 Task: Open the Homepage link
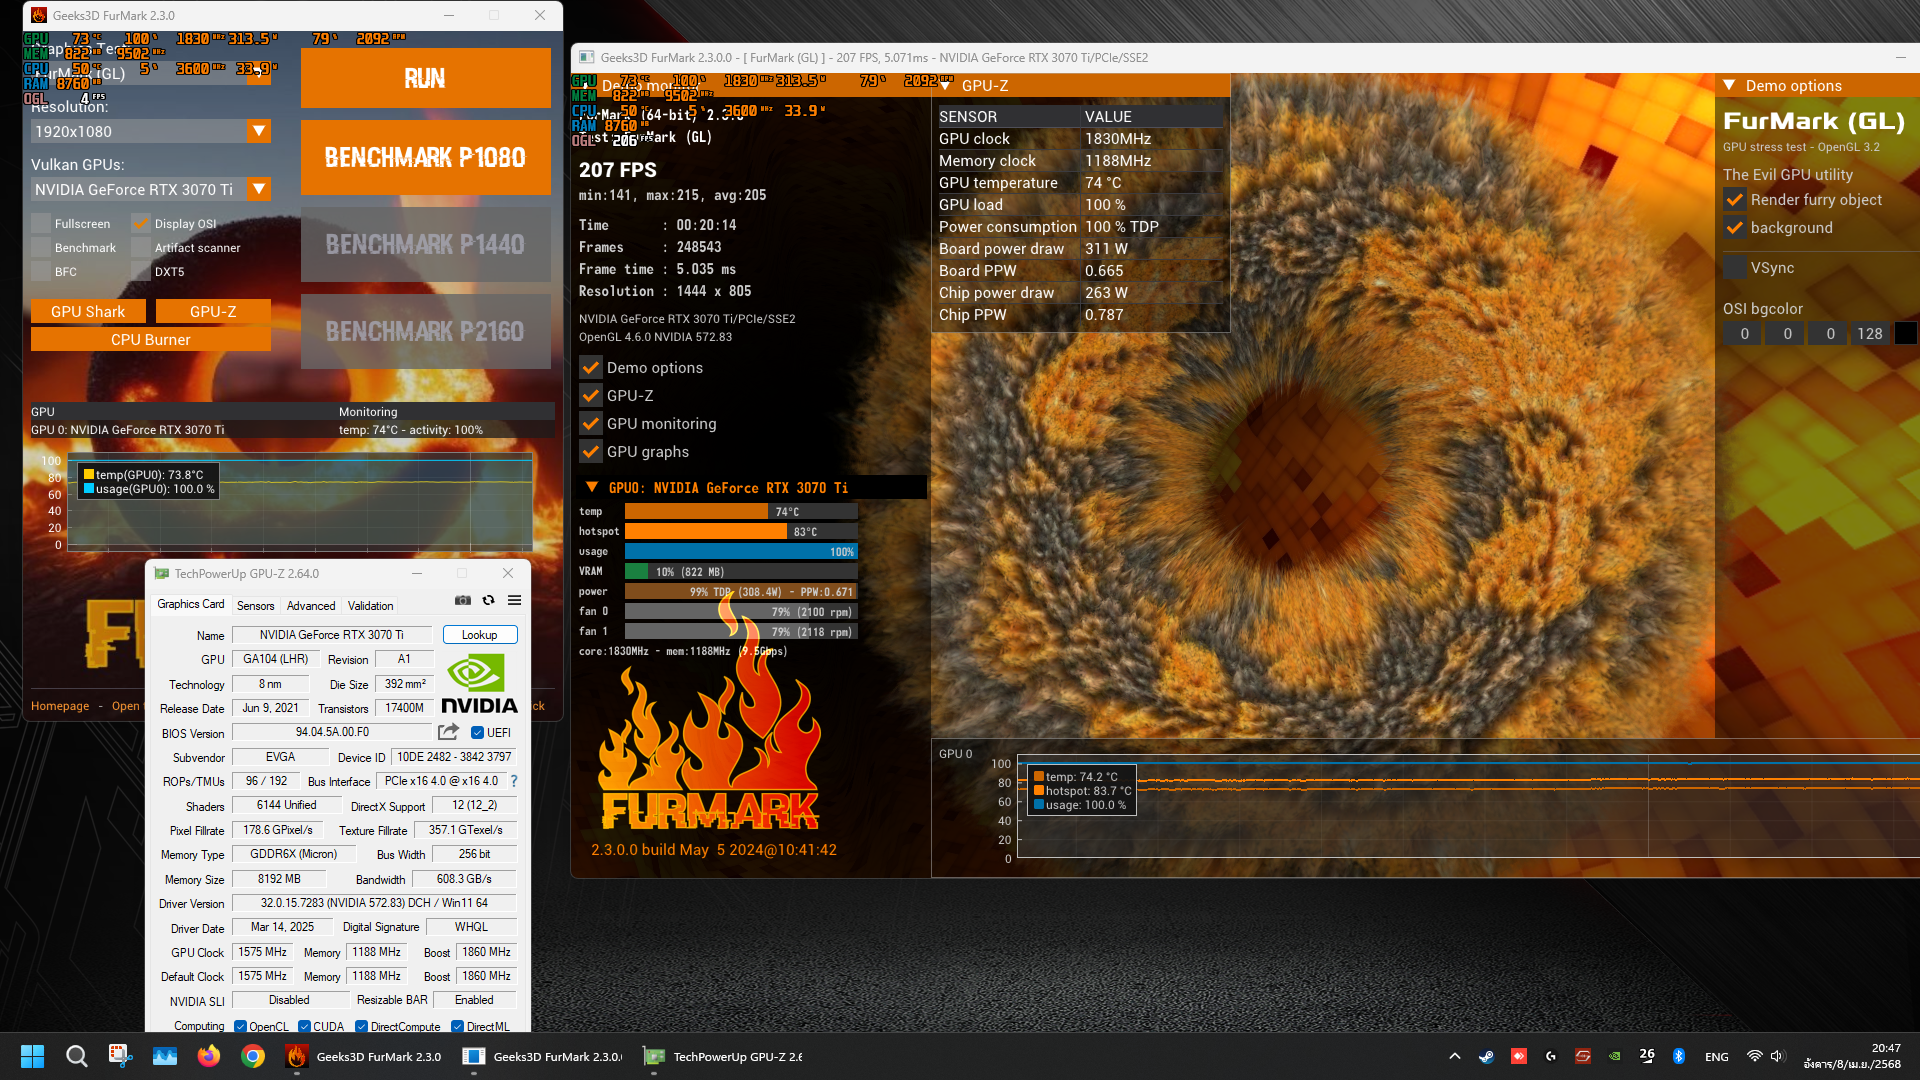coord(60,706)
